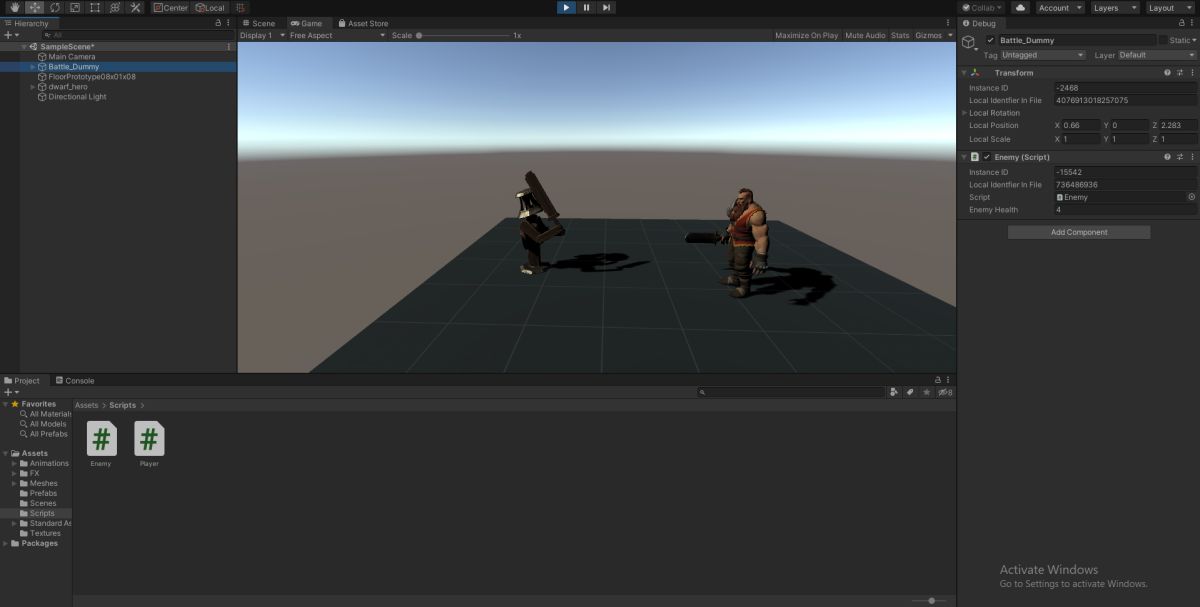Stop play mode with Play button
The width and height of the screenshot is (1200, 607).
(x=566, y=7)
